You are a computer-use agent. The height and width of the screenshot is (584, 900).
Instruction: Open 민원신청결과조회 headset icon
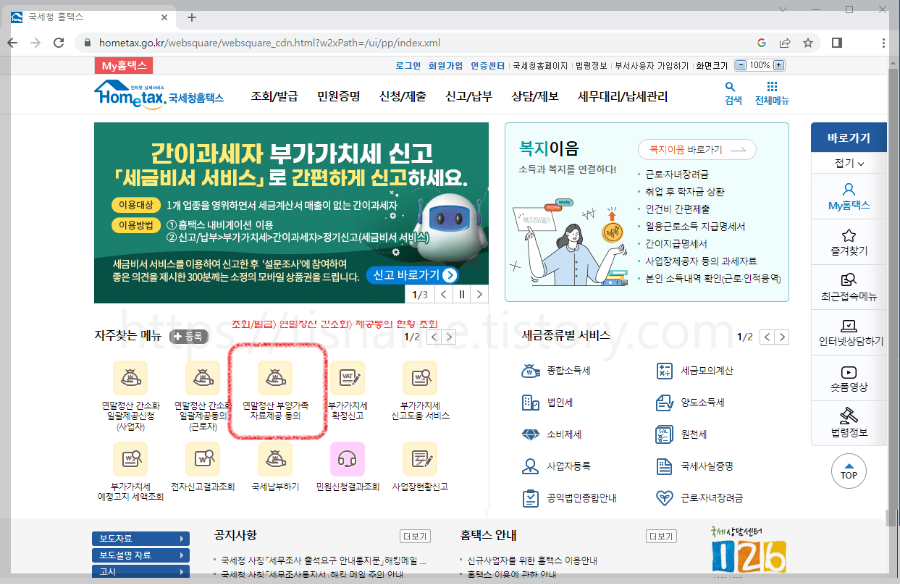tap(348, 459)
